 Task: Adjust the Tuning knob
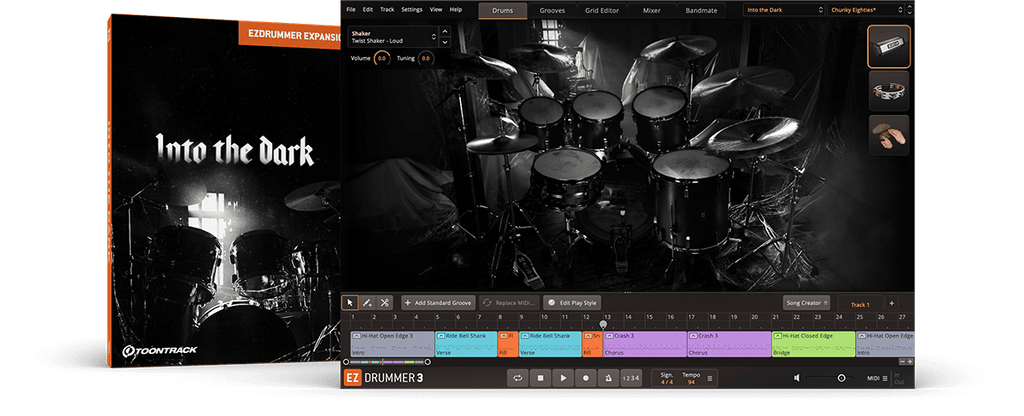click(x=425, y=59)
